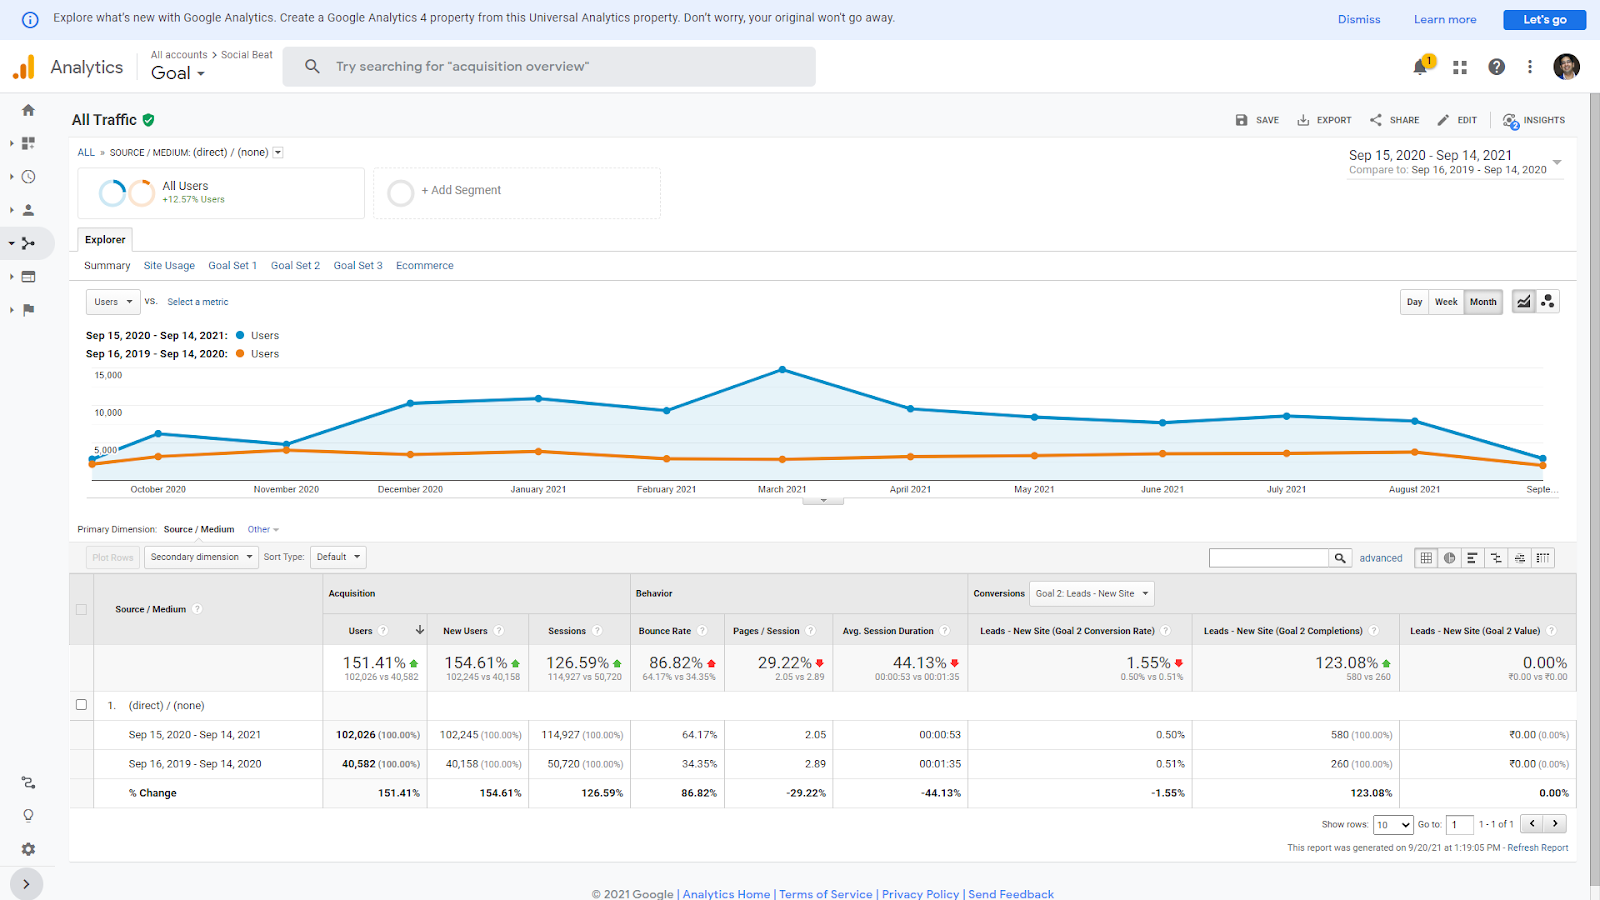Click the SAVE report button
Image resolution: width=1600 pixels, height=900 pixels.
coord(1257,120)
